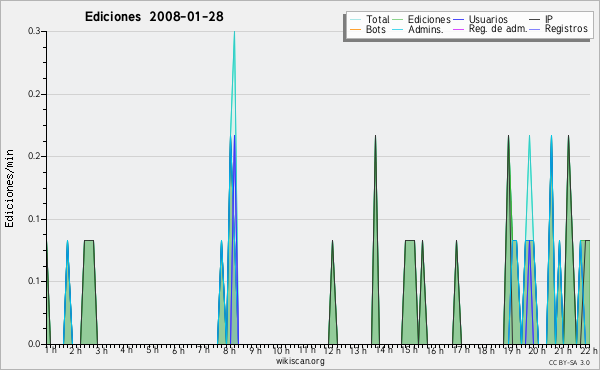The width and height of the screenshot is (600, 370).
Task: Click the chart title Ediciones 2008-01-28
Action: point(154,17)
